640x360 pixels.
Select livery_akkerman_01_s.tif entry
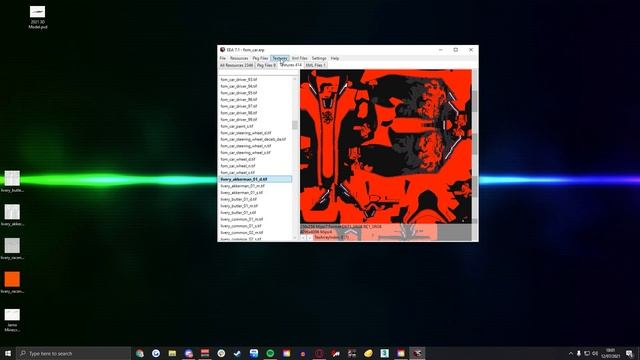tap(255, 192)
